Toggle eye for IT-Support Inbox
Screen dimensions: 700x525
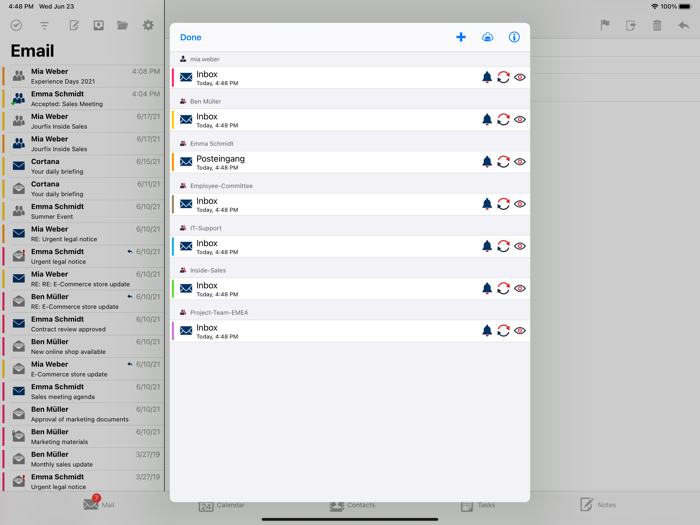tap(520, 246)
